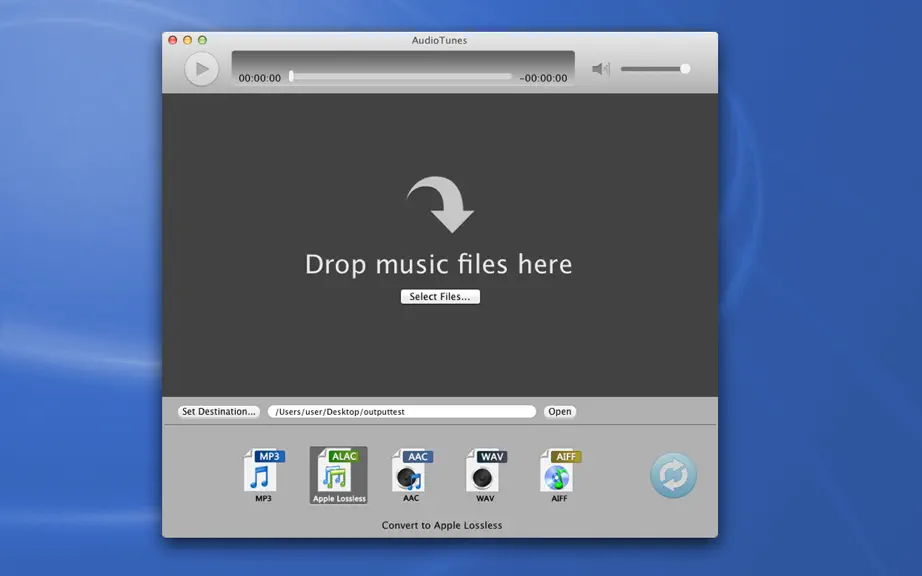The width and height of the screenshot is (922, 576).
Task: Click the remaining time -00:00:00 display
Action: point(543,78)
